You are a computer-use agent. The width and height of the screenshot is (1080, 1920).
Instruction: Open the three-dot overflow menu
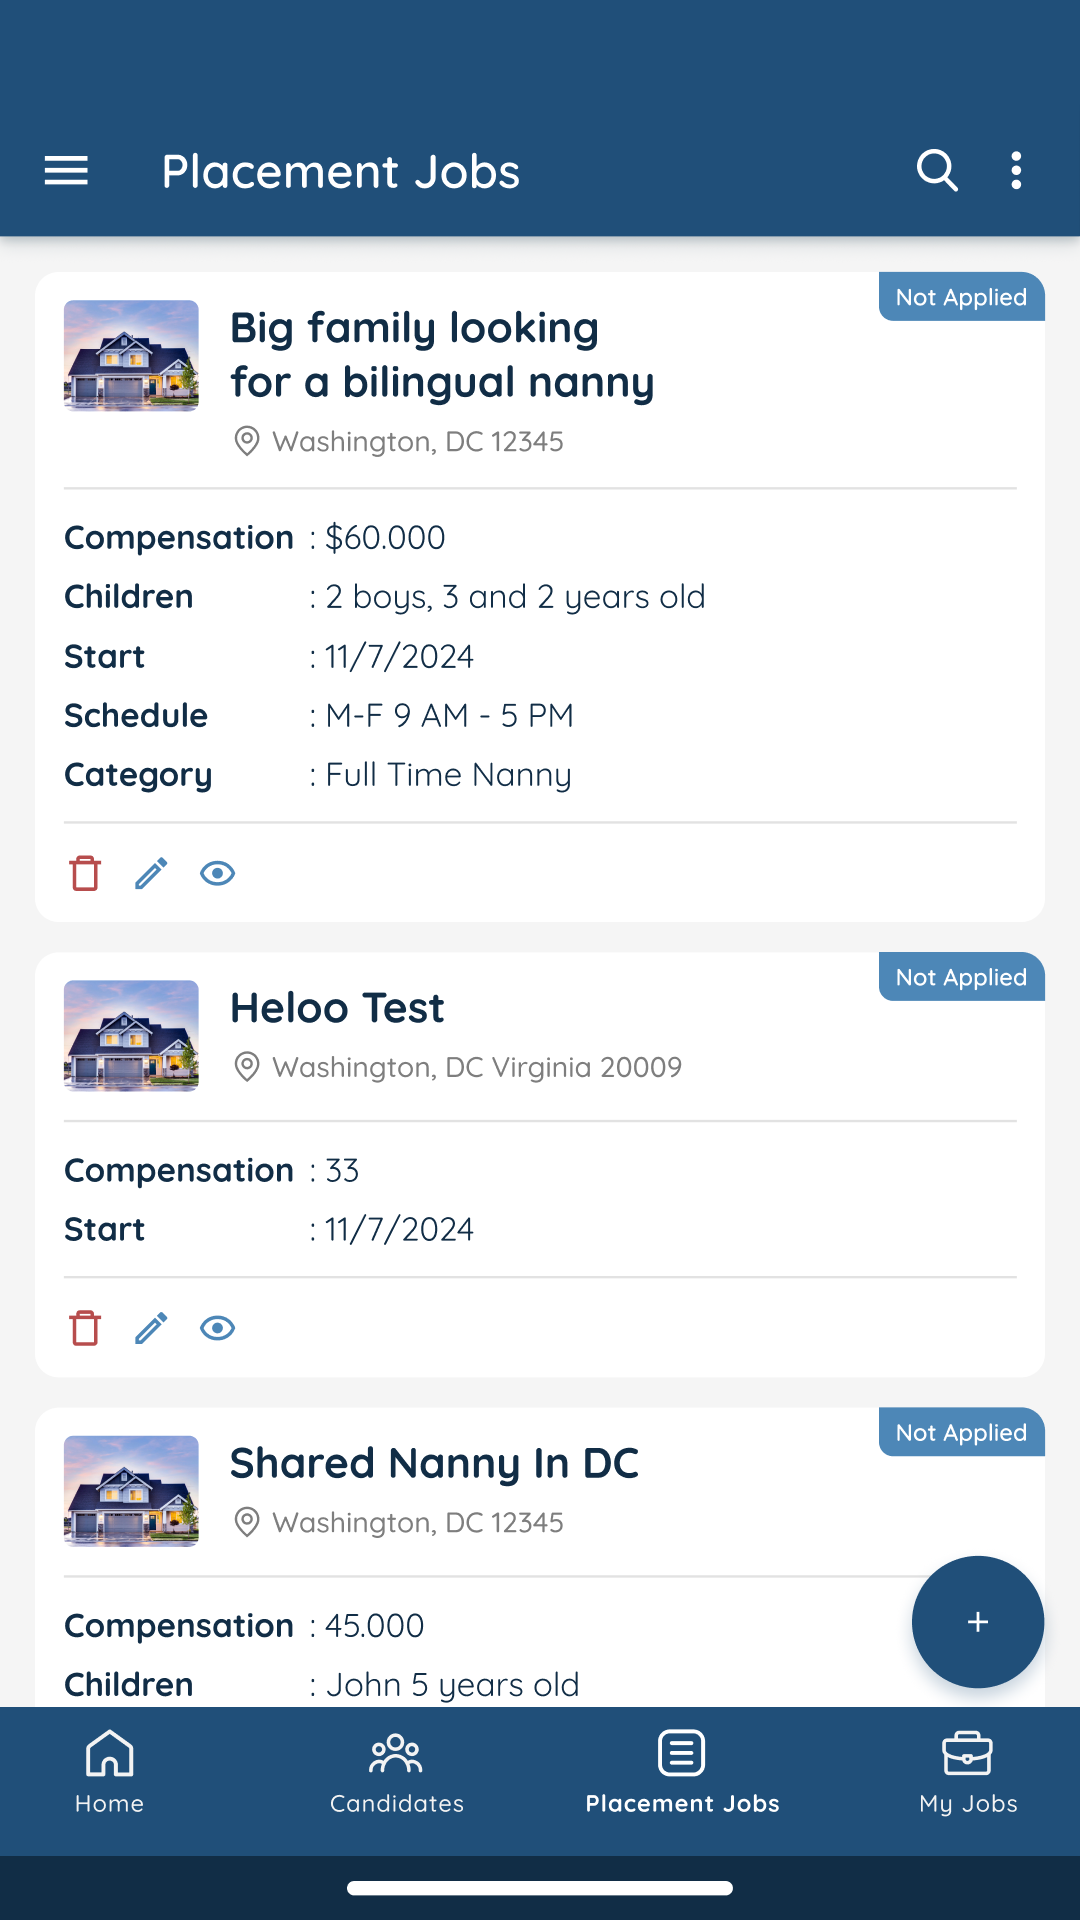click(1016, 171)
